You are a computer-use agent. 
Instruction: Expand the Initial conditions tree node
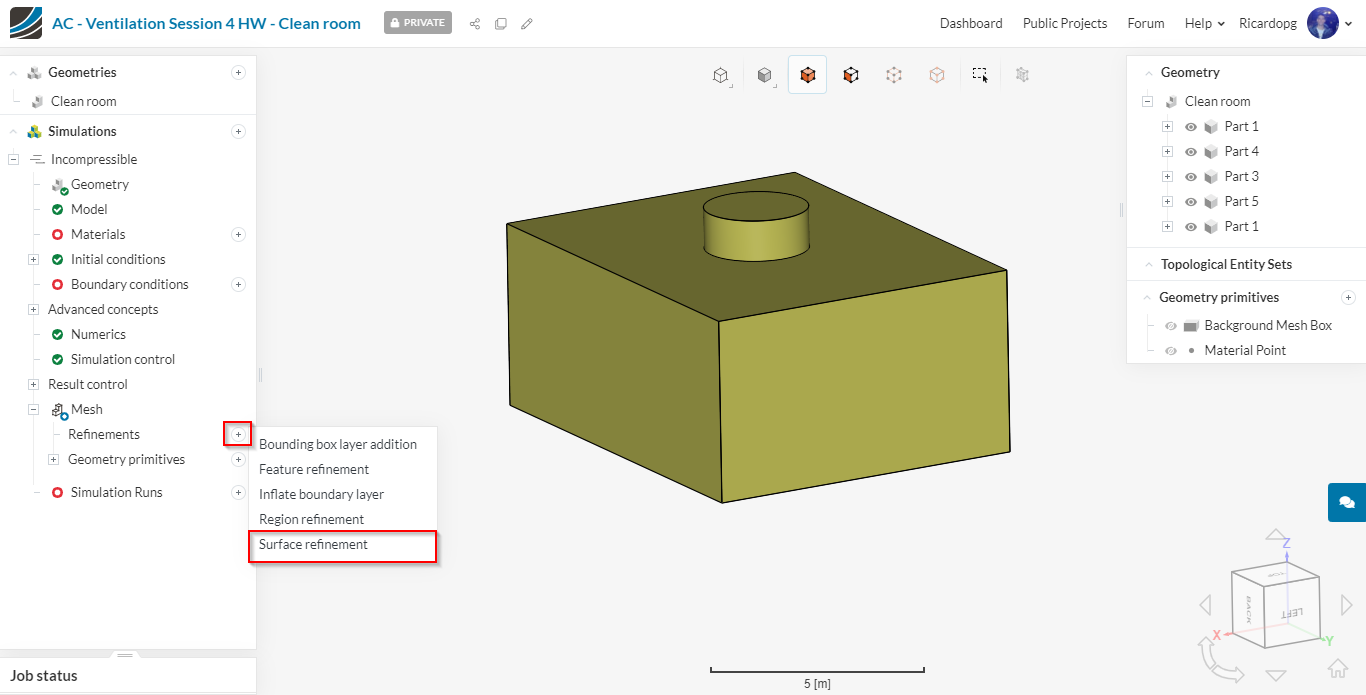[x=33, y=260]
